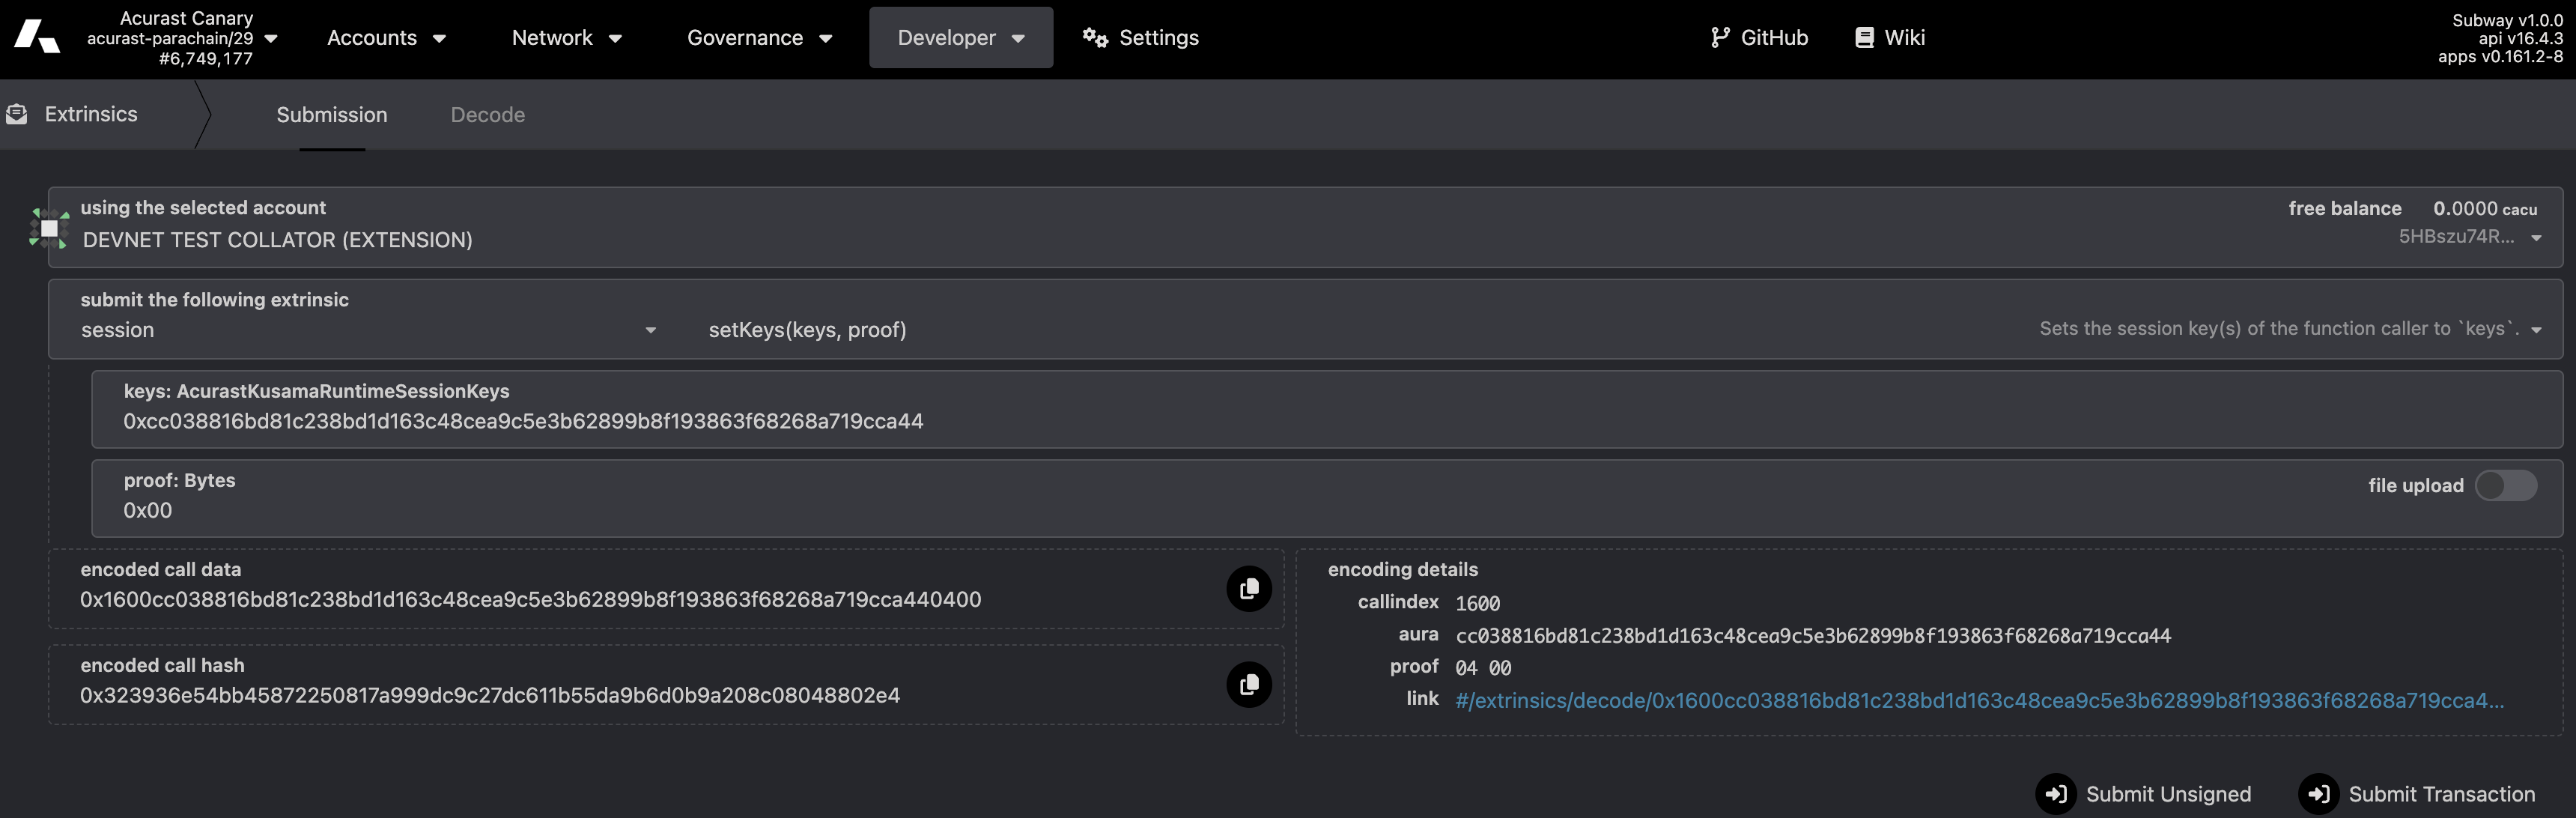The image size is (2576, 818).
Task: Click the Acurast logo icon
Action: tap(37, 36)
